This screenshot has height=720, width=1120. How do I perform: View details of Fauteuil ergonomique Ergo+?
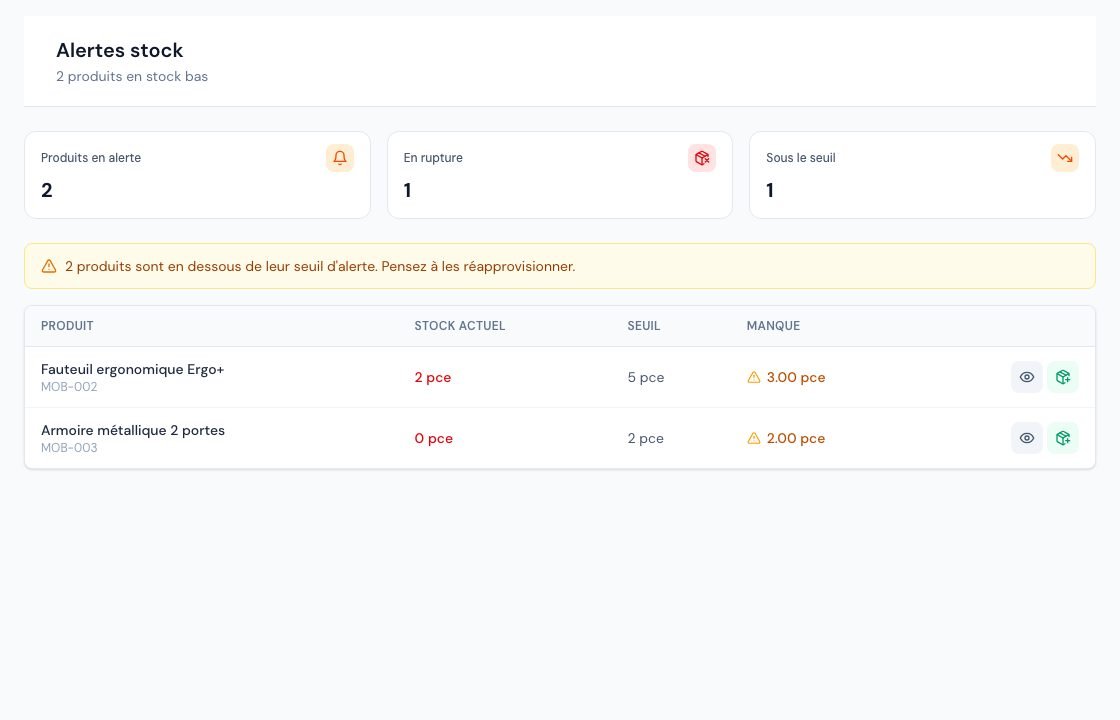pyautogui.click(x=1026, y=377)
